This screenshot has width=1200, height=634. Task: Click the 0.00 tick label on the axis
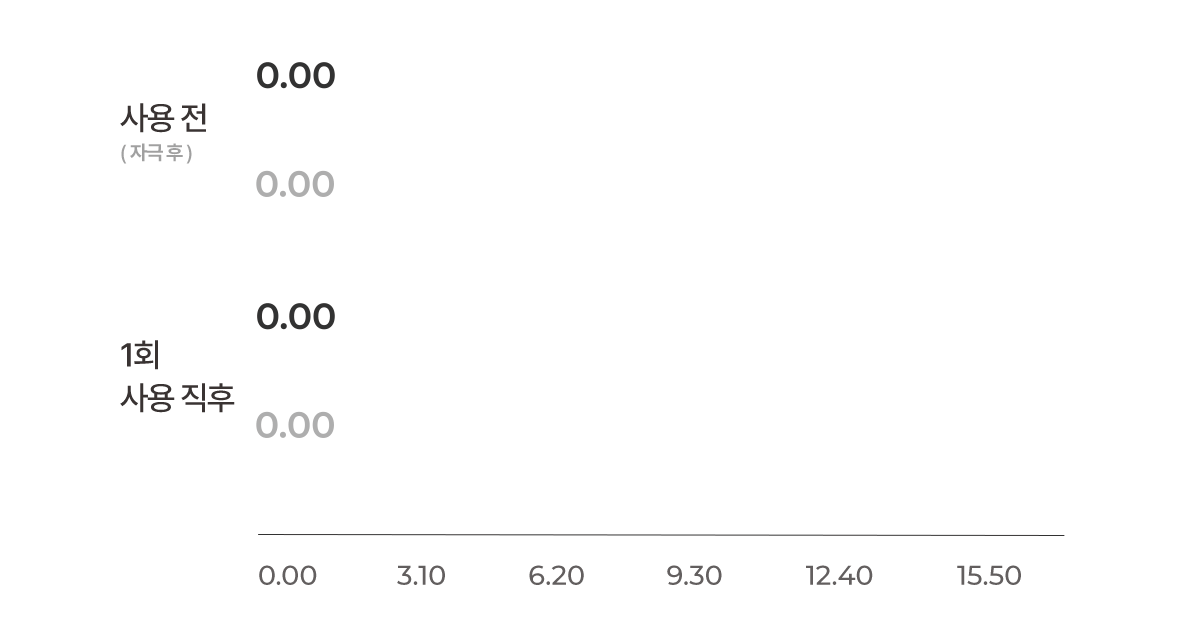click(x=287, y=576)
